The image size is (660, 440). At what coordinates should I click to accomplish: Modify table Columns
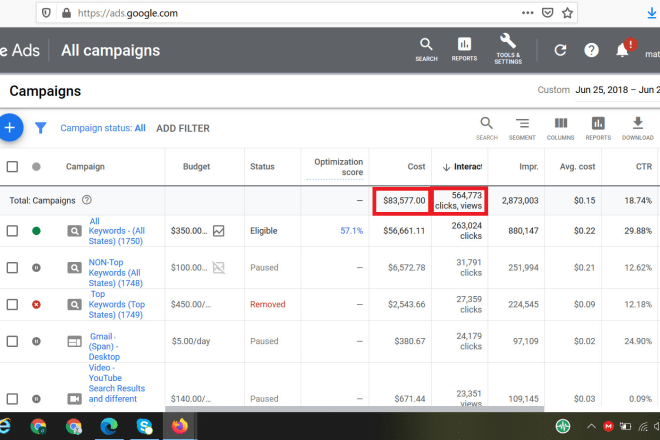(x=560, y=128)
